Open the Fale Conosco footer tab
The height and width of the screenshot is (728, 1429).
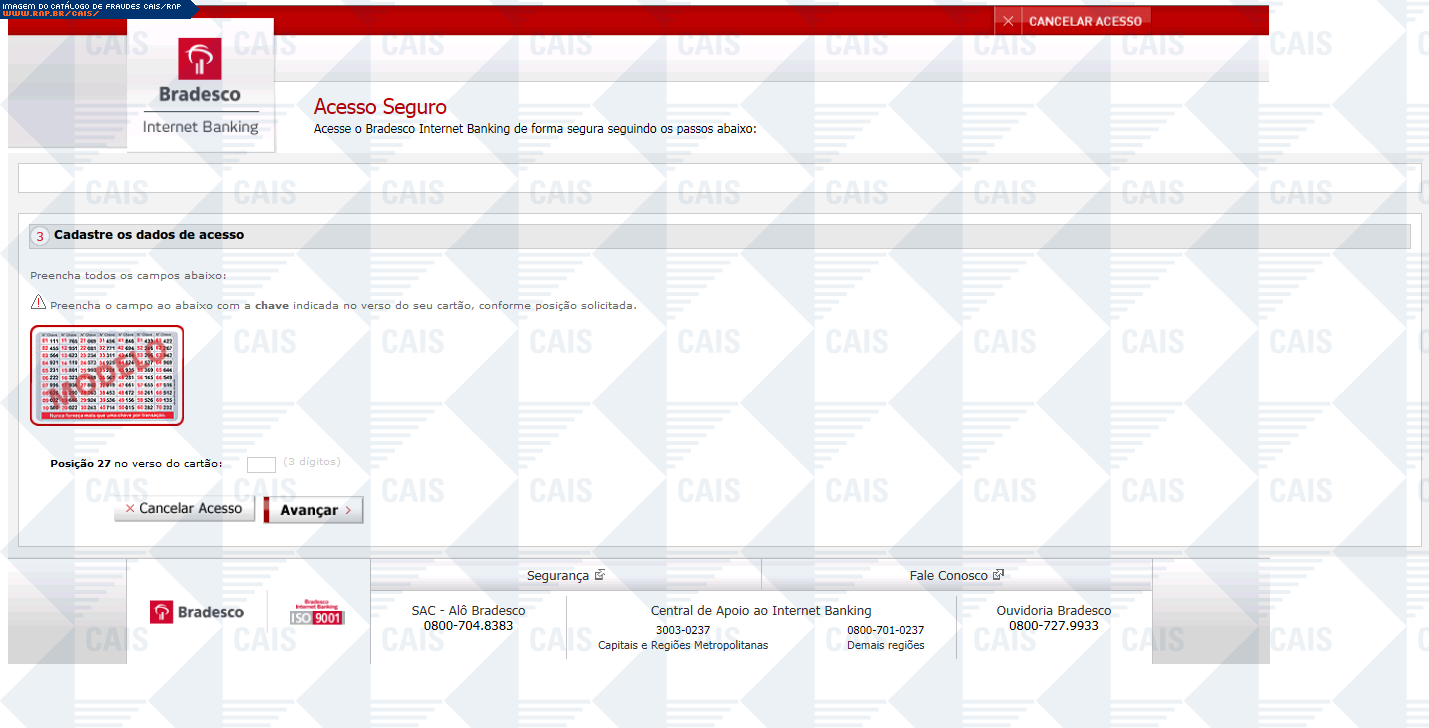pyautogui.click(x=948, y=576)
